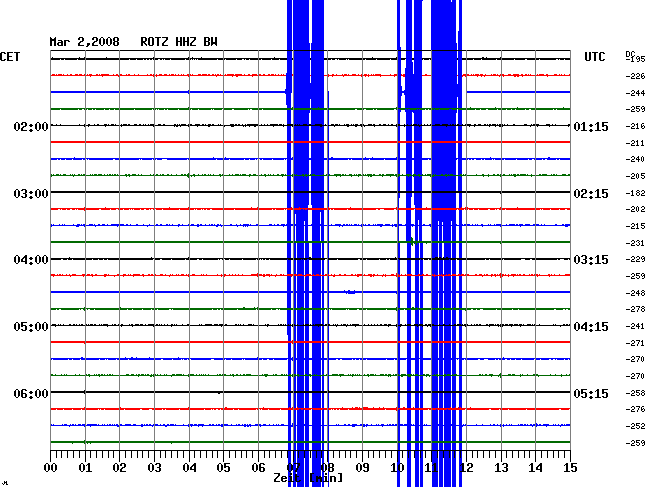650x494 pixels.
Task: Click DC offset value "-195"
Action: (x=635, y=59)
